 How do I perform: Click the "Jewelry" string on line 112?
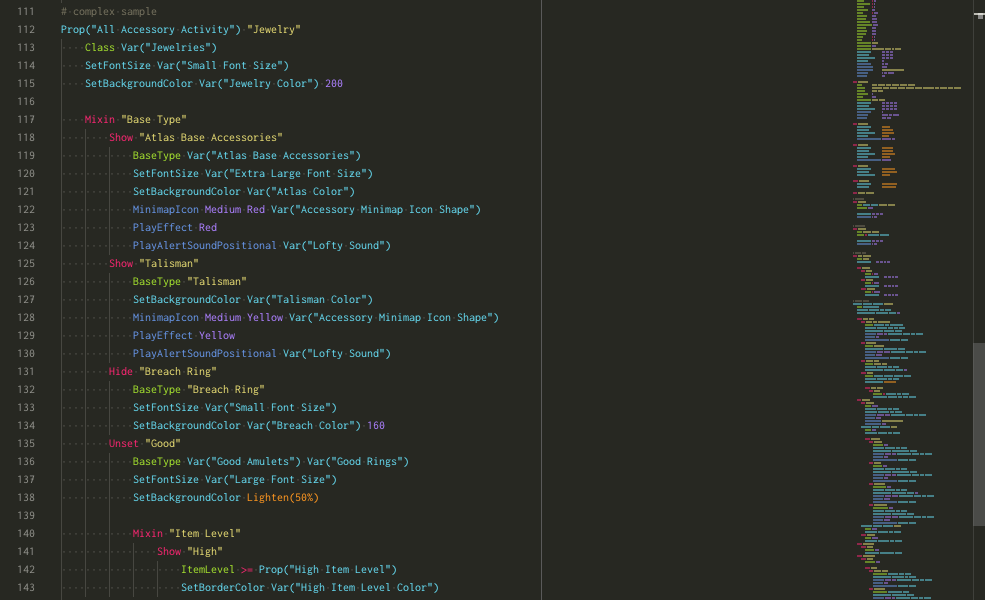[x=274, y=30]
